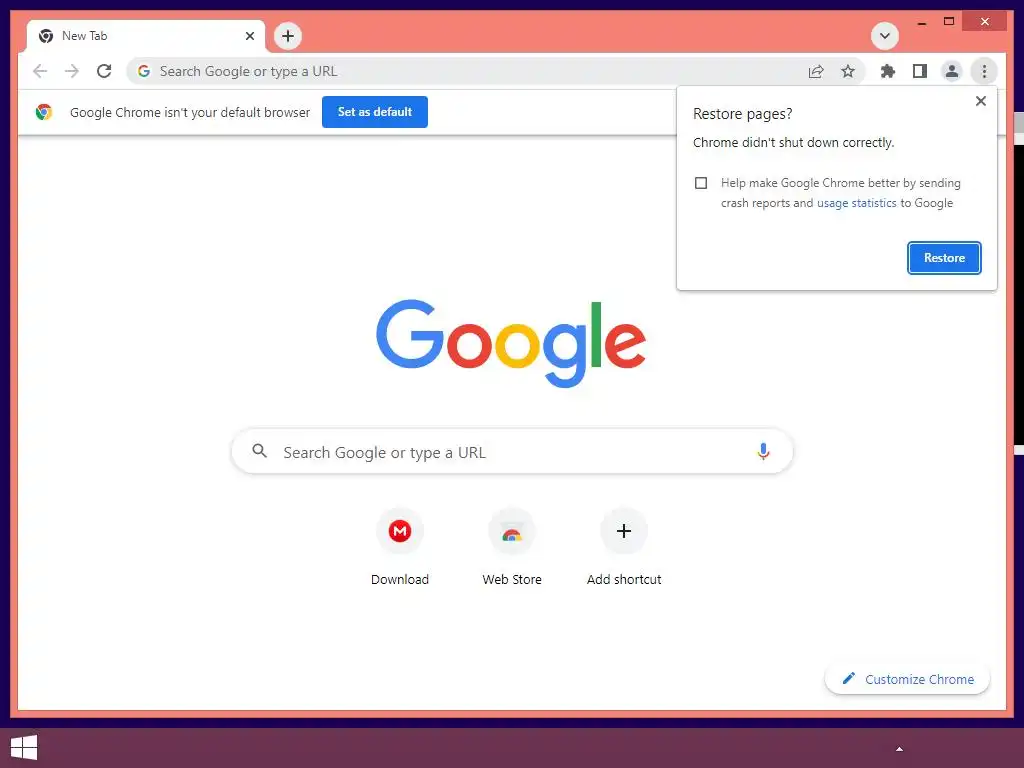Click "Google Chrome isn't your default browser" text
1024x768 pixels.
tap(190, 112)
